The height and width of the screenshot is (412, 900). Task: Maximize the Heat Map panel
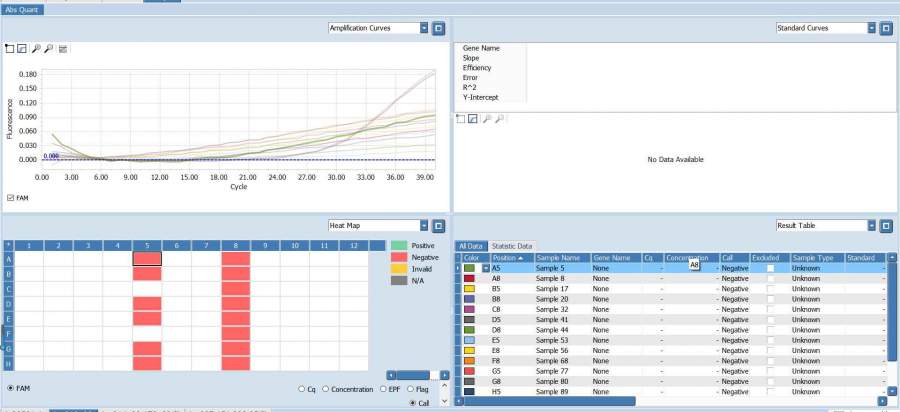click(438, 226)
